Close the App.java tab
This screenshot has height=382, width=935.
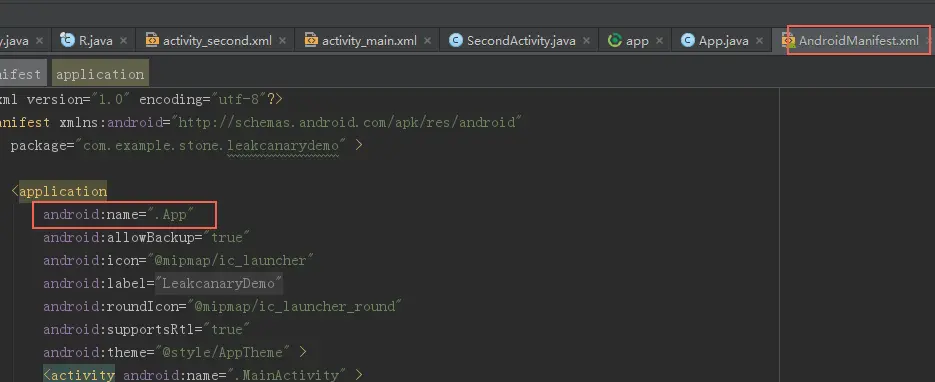coord(759,41)
